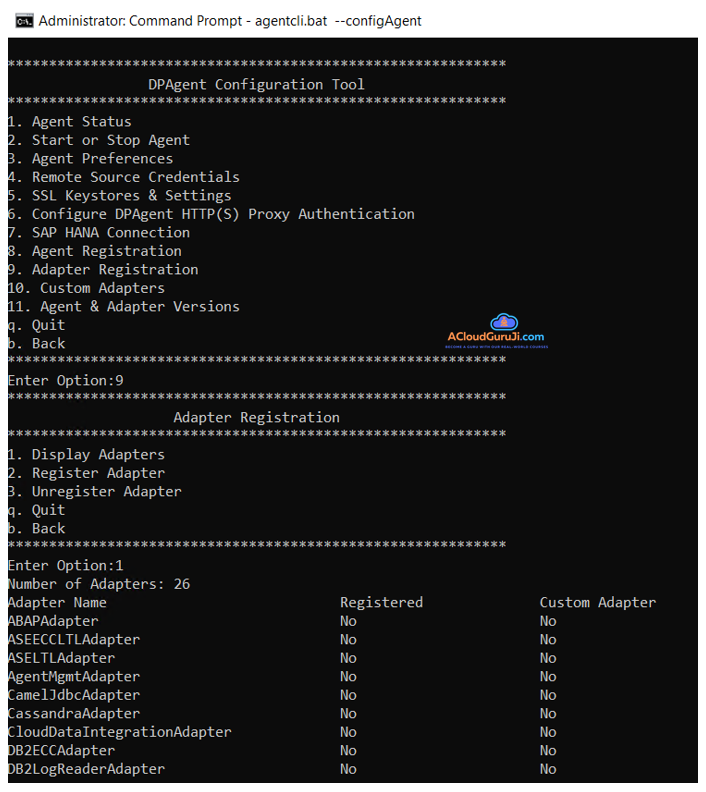Click the Remote Source Credentials option
Image resolution: width=706 pixels, height=792 pixels.
click(123, 177)
